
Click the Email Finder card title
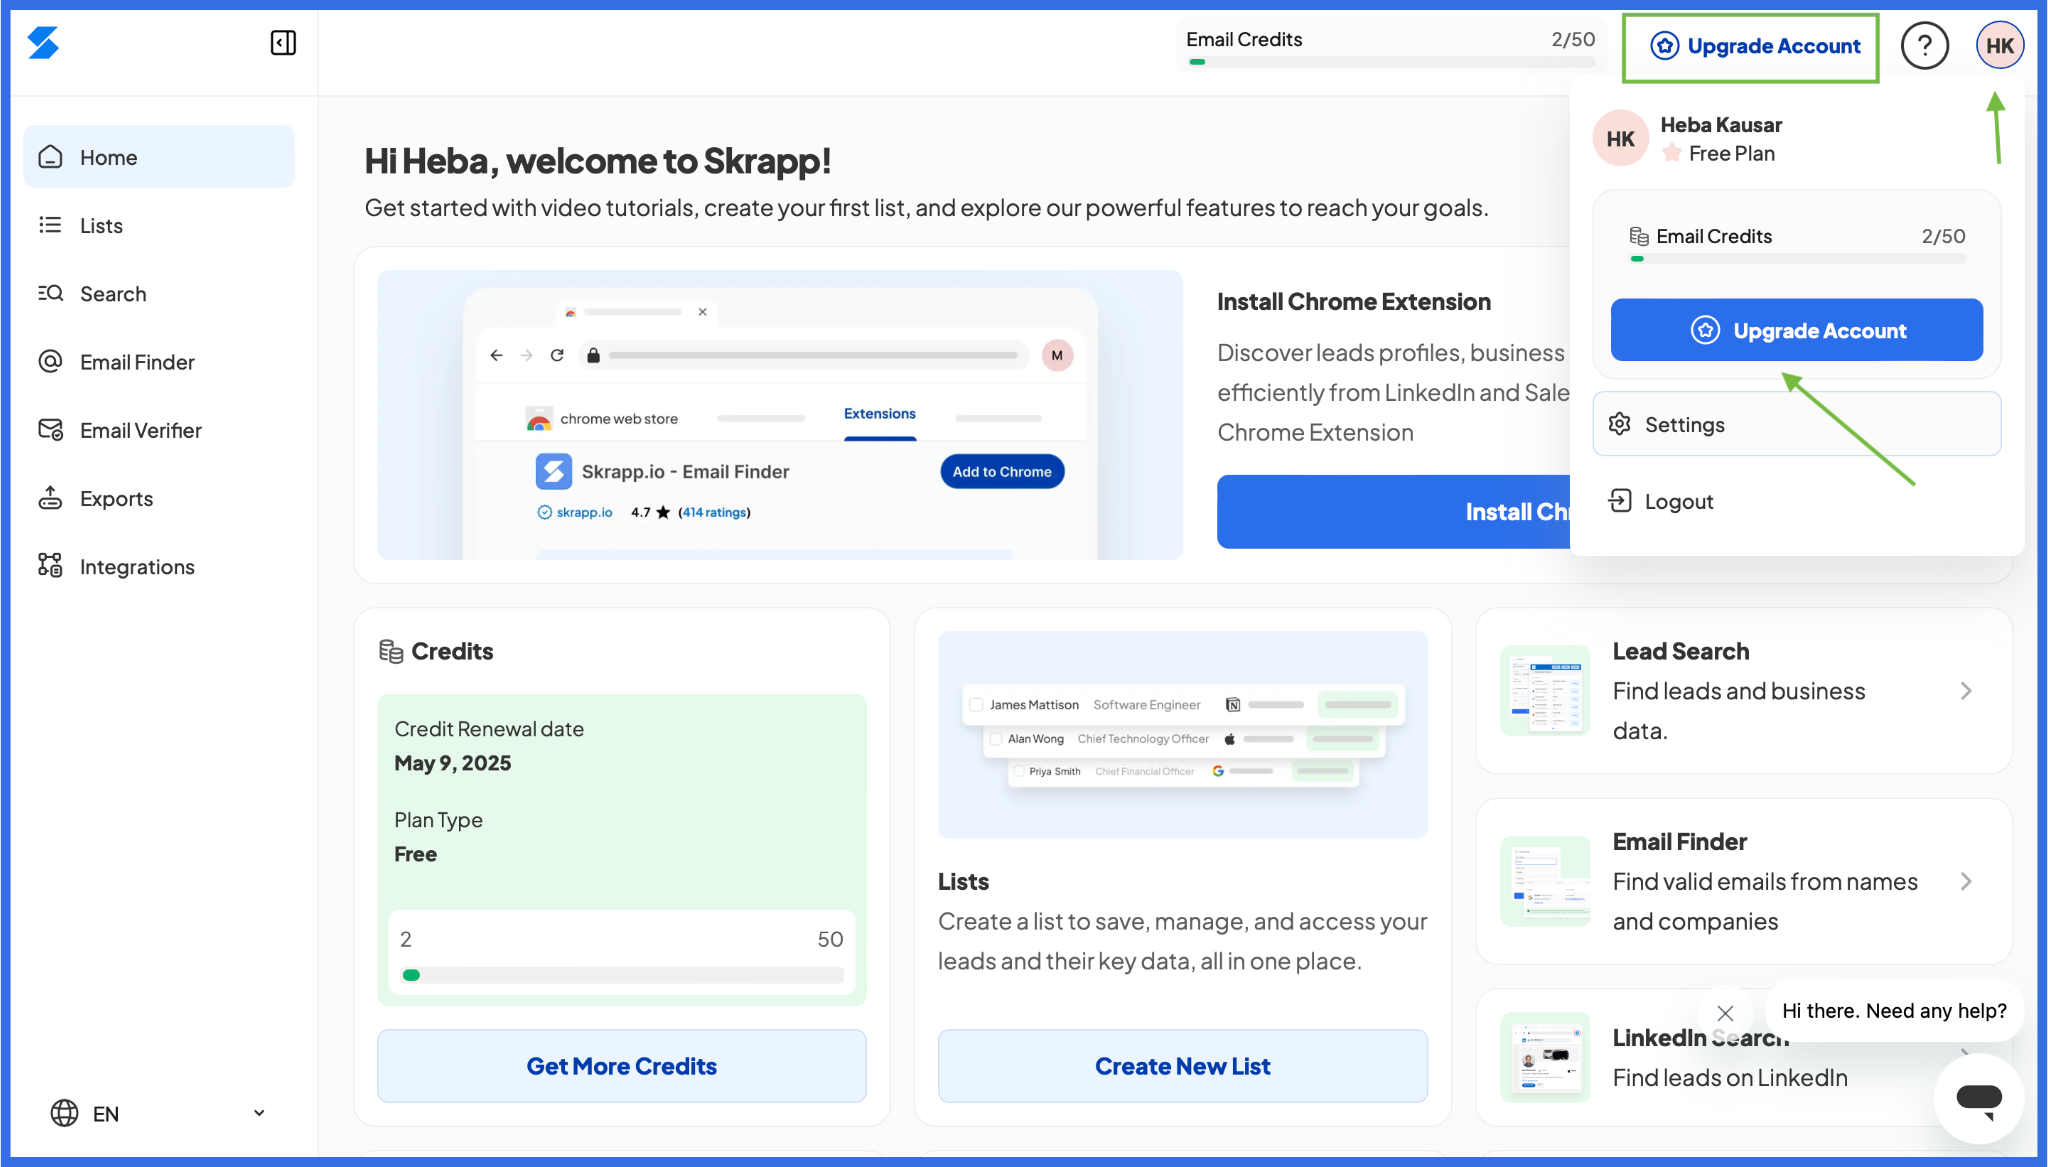tap(1680, 842)
